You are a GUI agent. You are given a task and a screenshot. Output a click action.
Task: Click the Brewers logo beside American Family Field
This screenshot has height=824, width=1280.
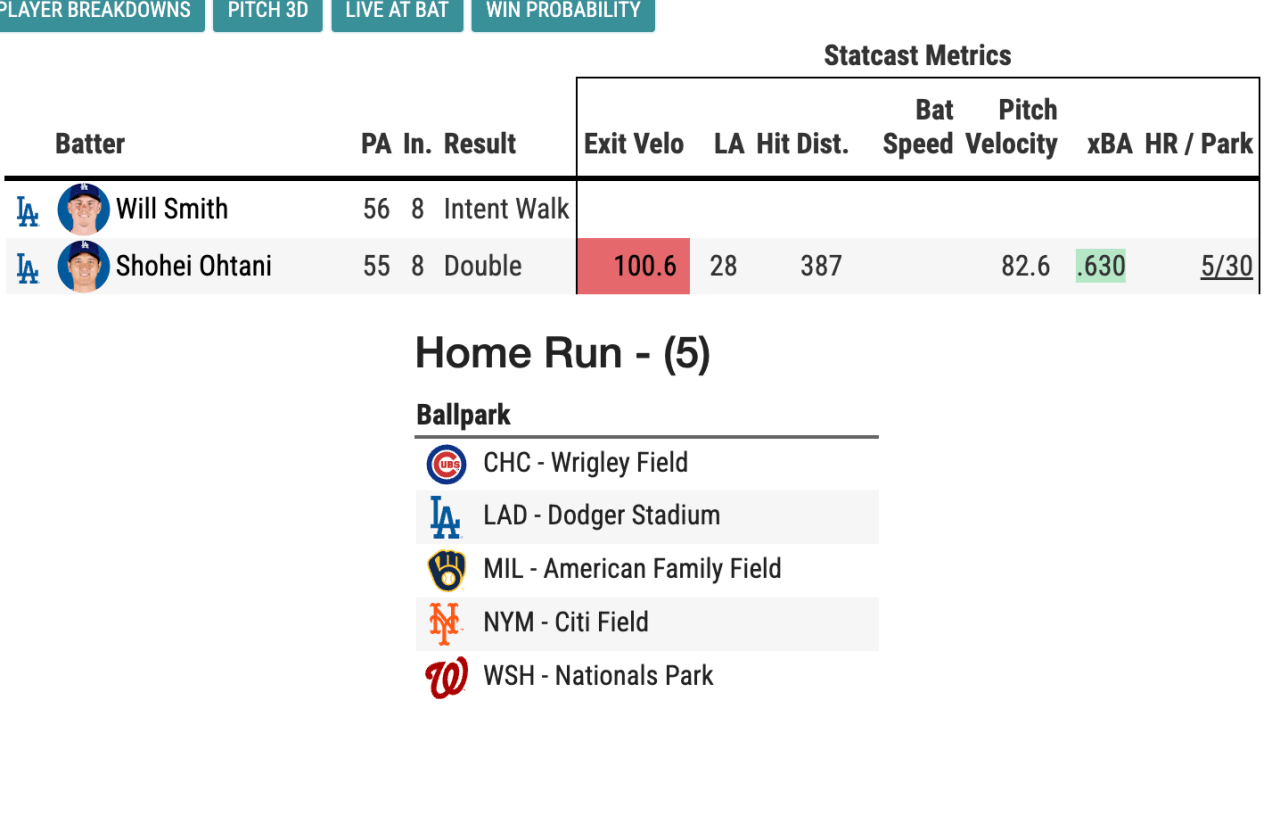446,570
